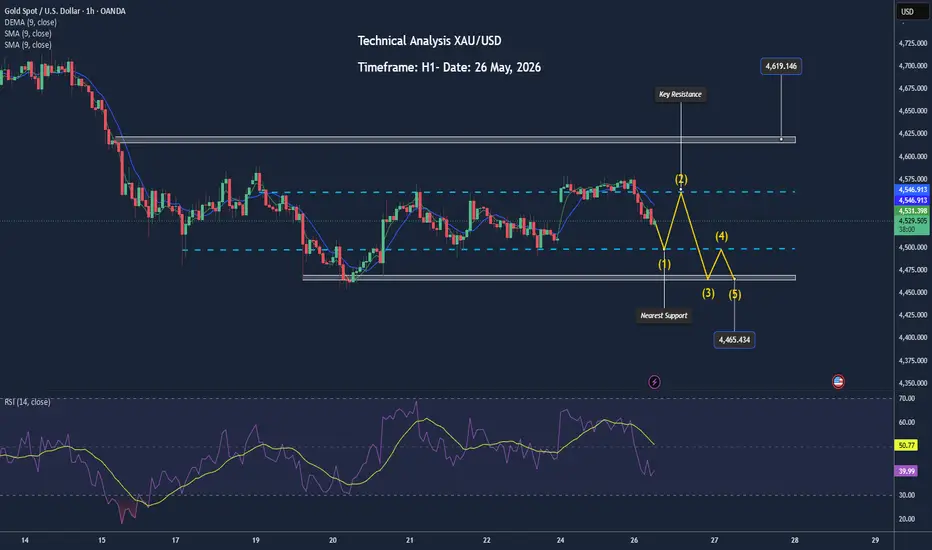Viewport: 932px width, 550px height.
Task: Click the Nearest Support label
Action: (x=663, y=316)
